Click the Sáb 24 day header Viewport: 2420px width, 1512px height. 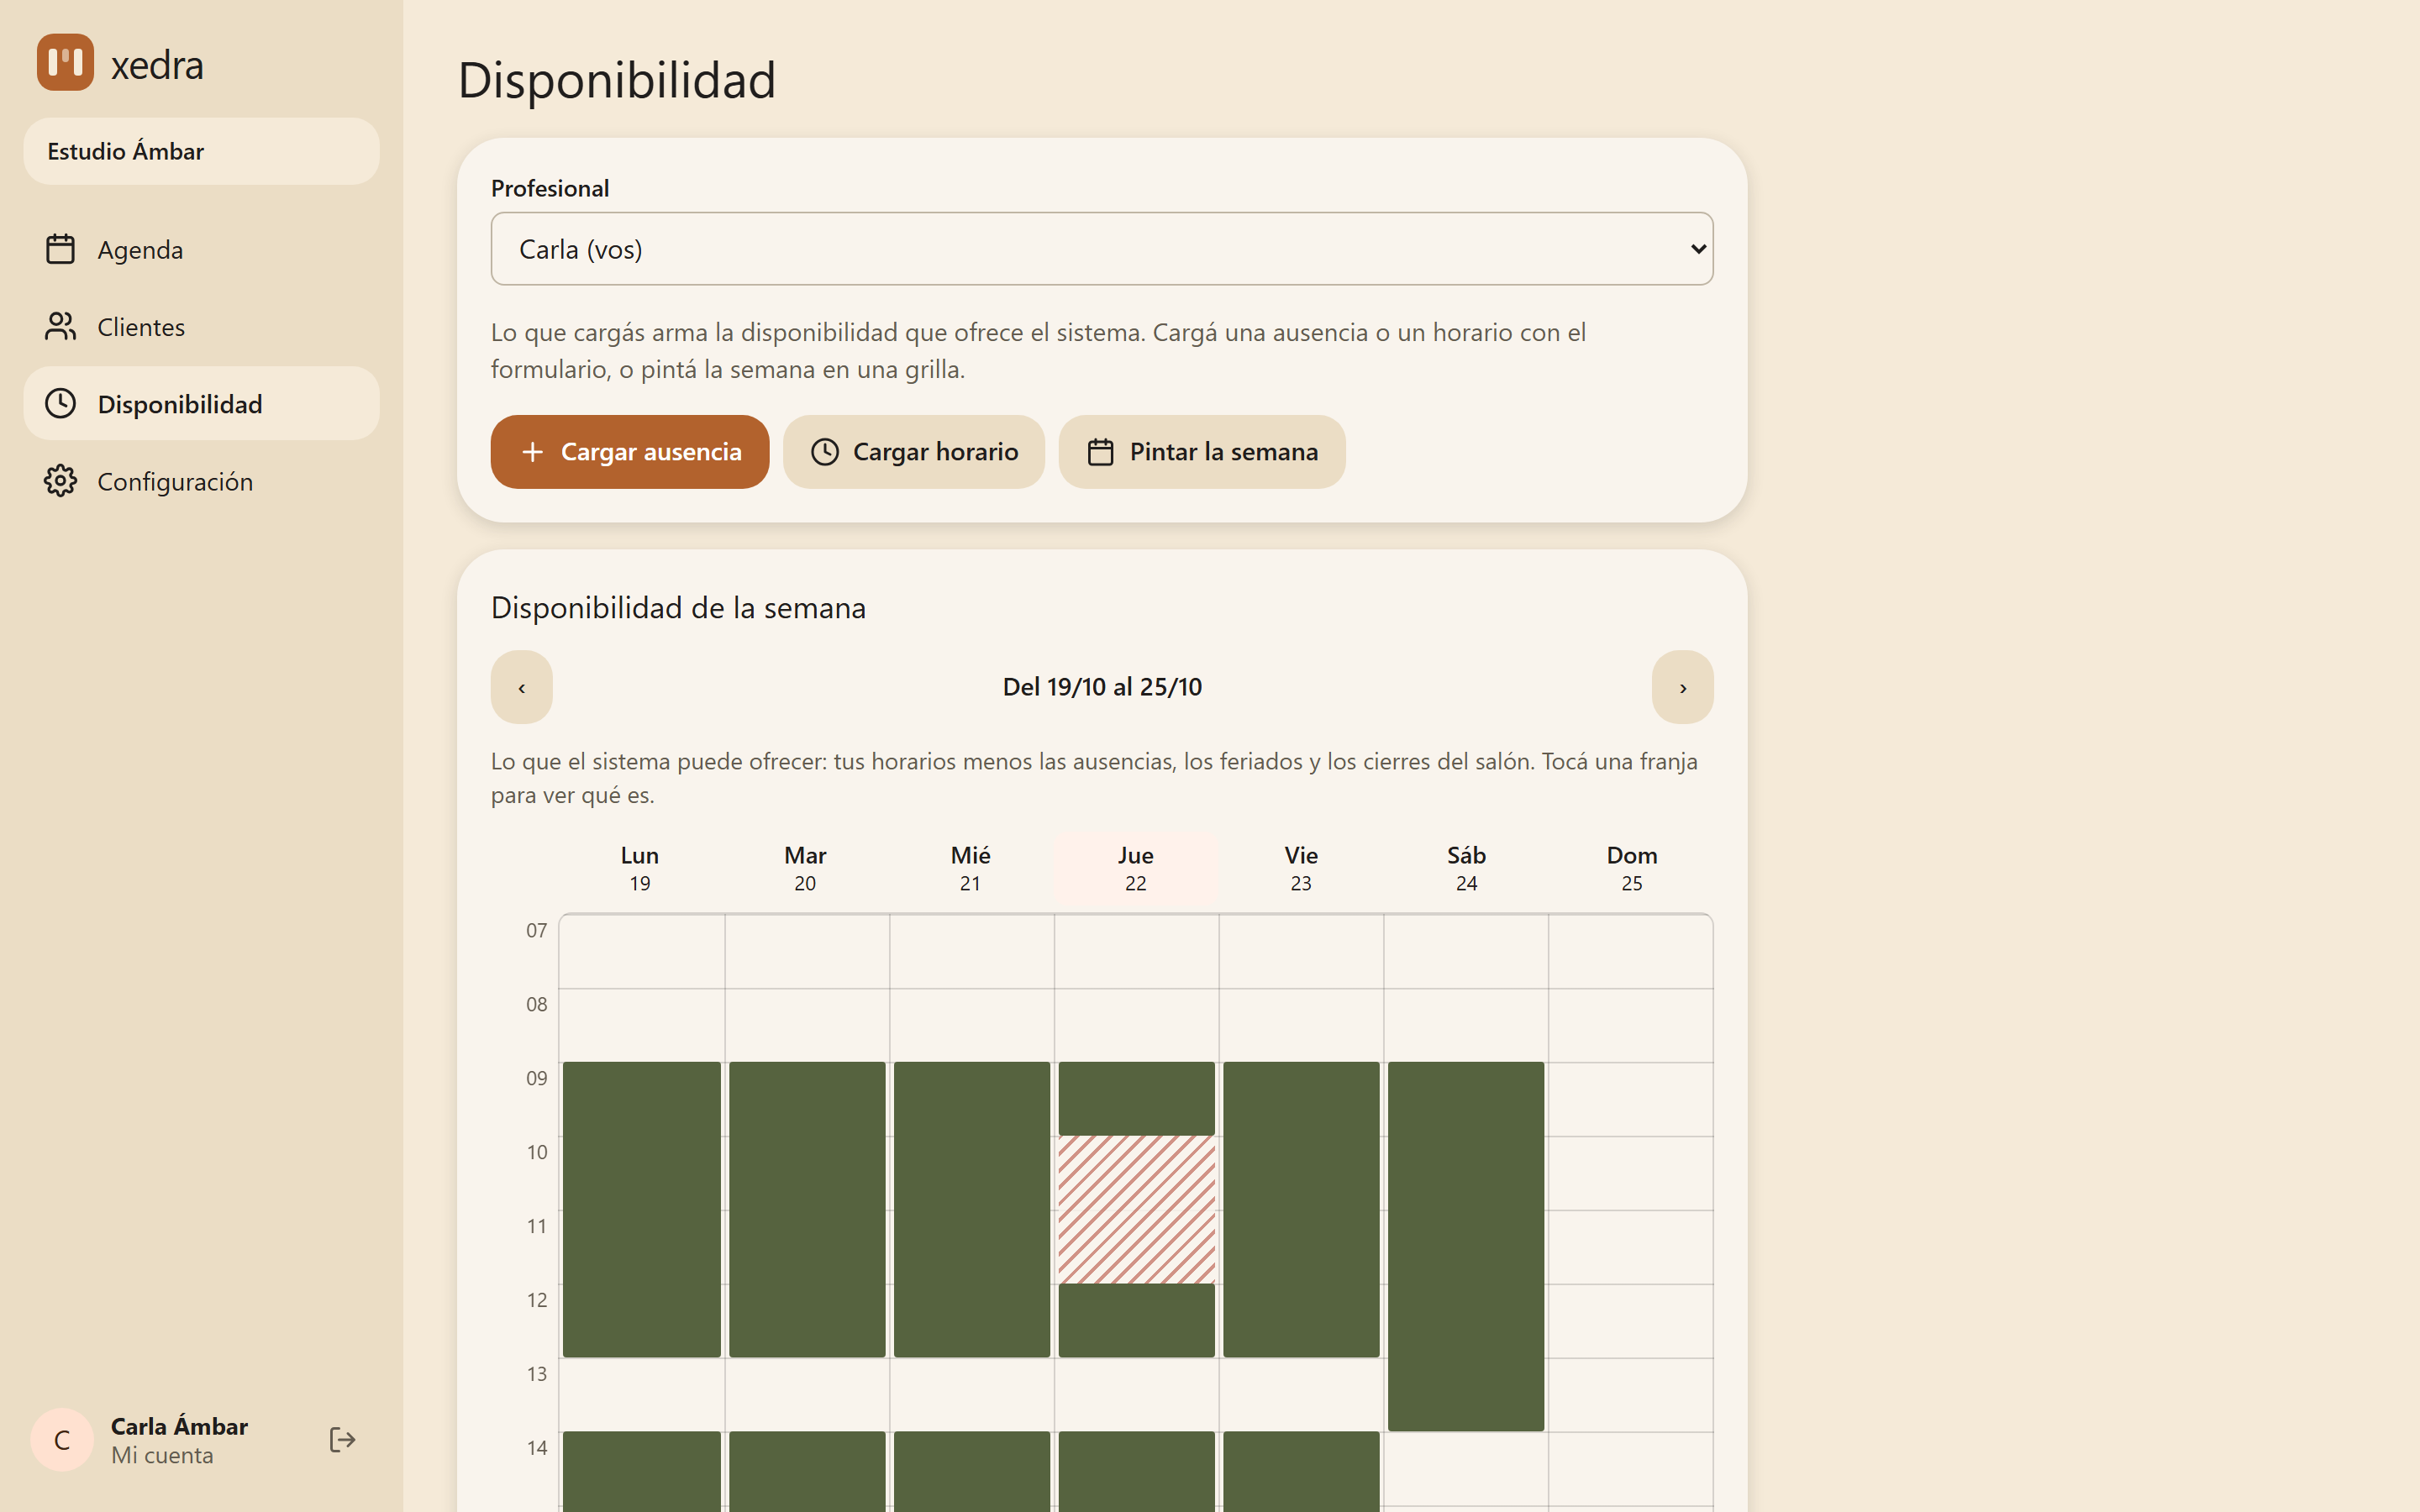tap(1466, 868)
